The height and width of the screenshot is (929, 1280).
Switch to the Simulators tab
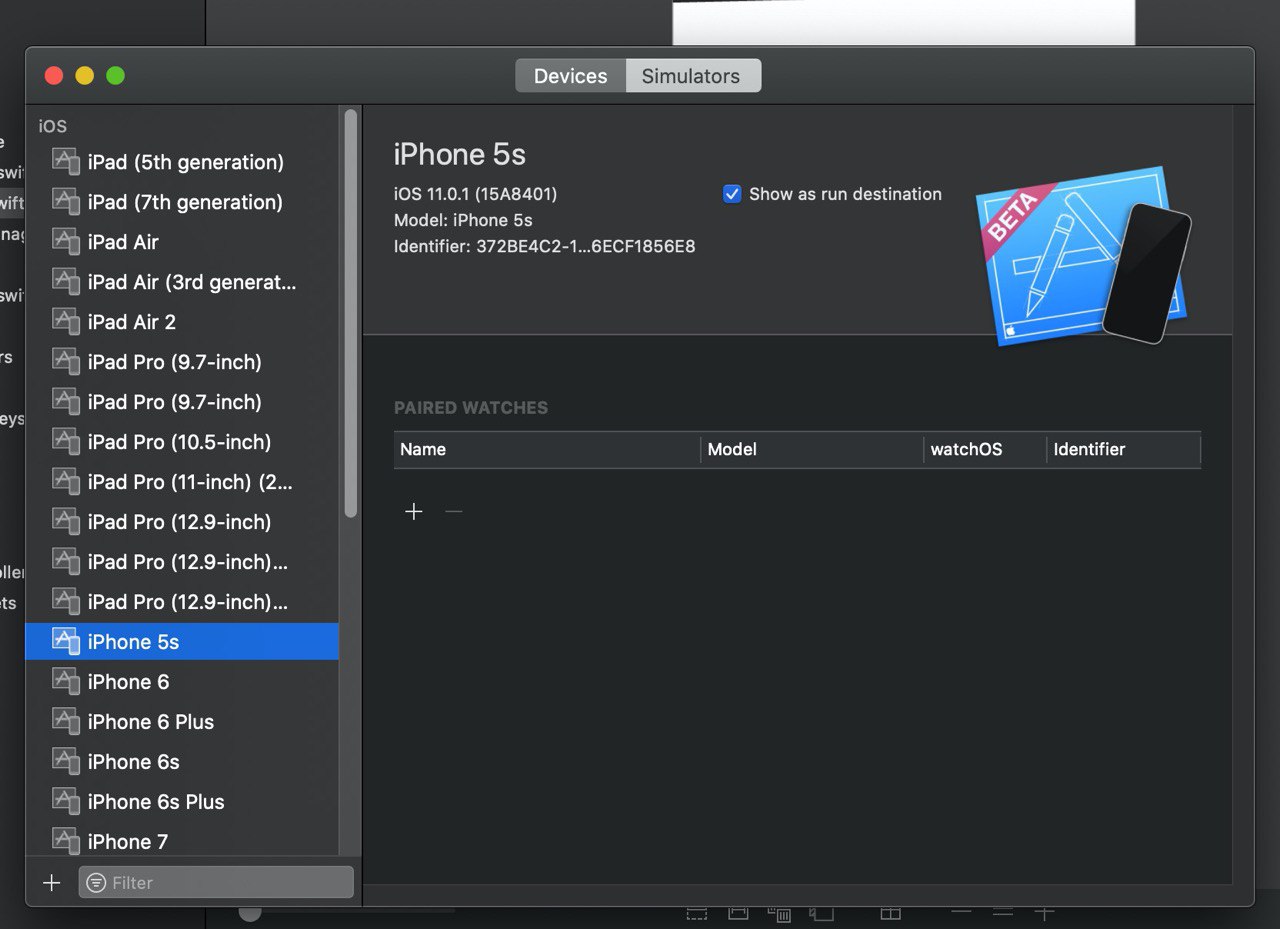pos(691,76)
